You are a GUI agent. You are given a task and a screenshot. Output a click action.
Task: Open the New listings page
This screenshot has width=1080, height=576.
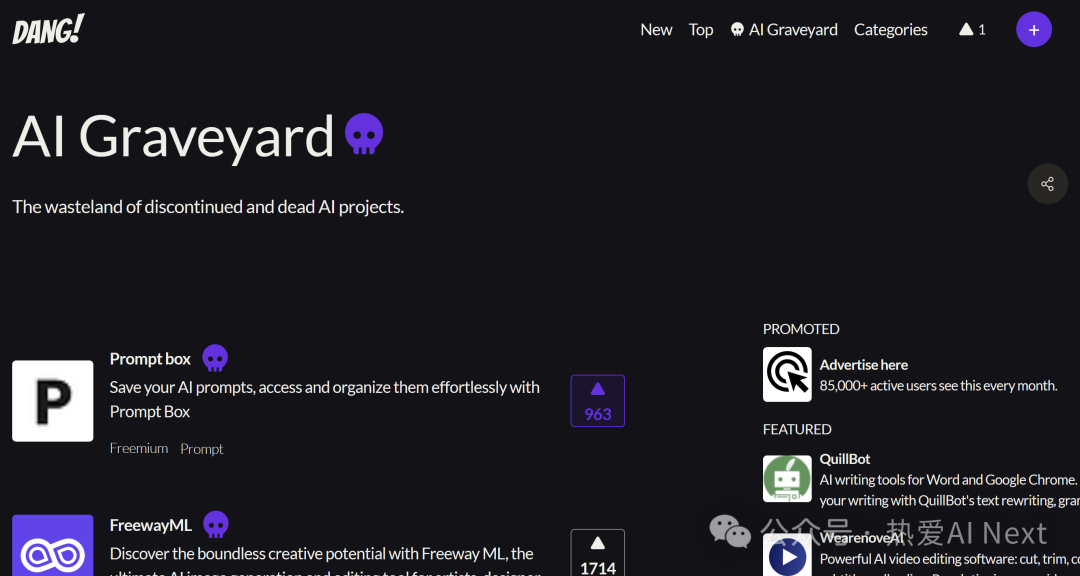tap(656, 30)
